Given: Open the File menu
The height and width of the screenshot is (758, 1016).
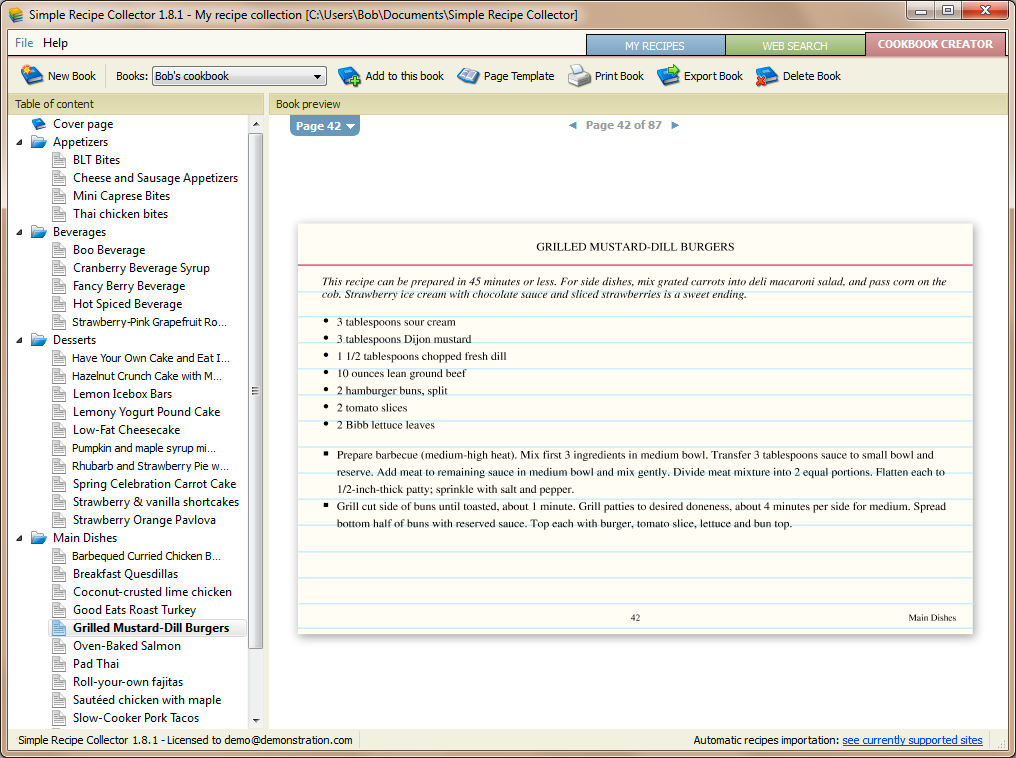Looking at the screenshot, I should 24,43.
